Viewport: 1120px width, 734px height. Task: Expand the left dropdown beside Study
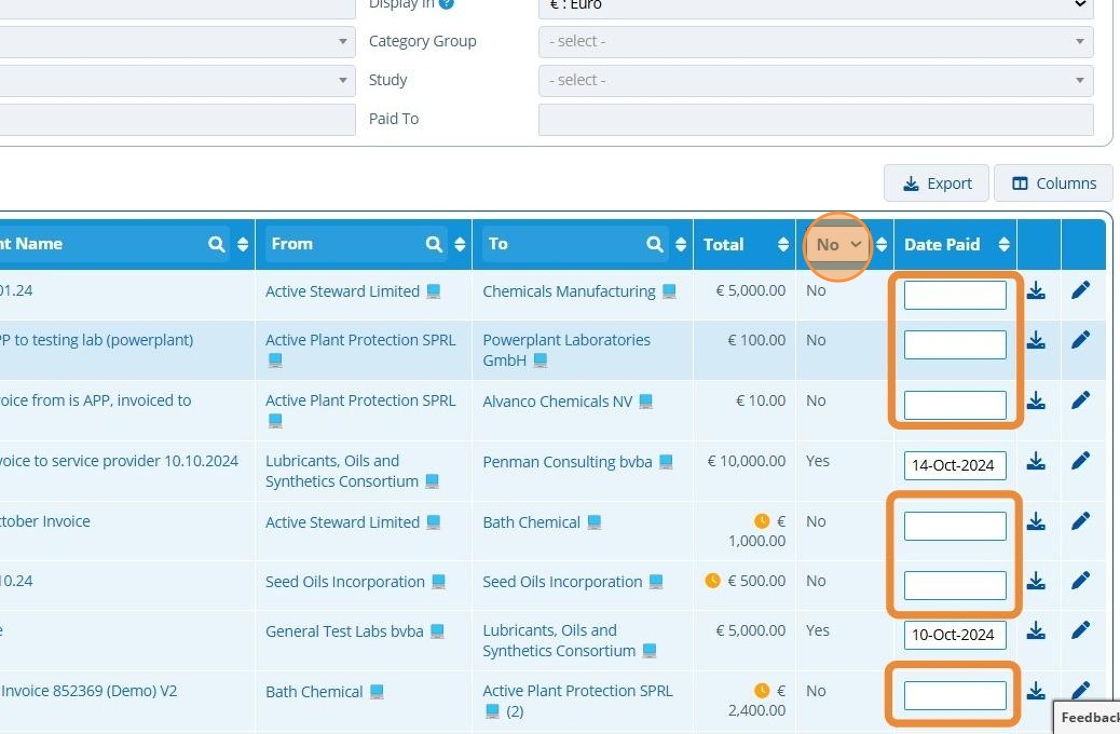[177, 80]
